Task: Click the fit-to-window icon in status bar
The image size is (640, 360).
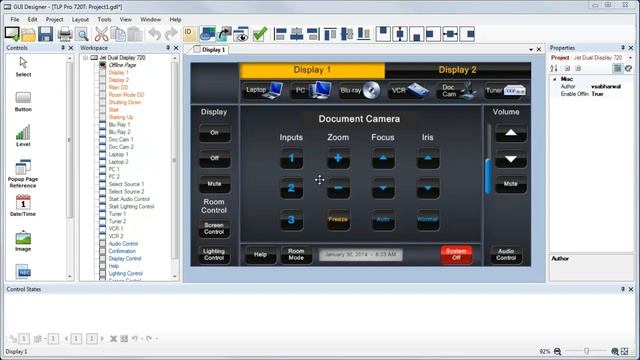Action: tap(624, 351)
